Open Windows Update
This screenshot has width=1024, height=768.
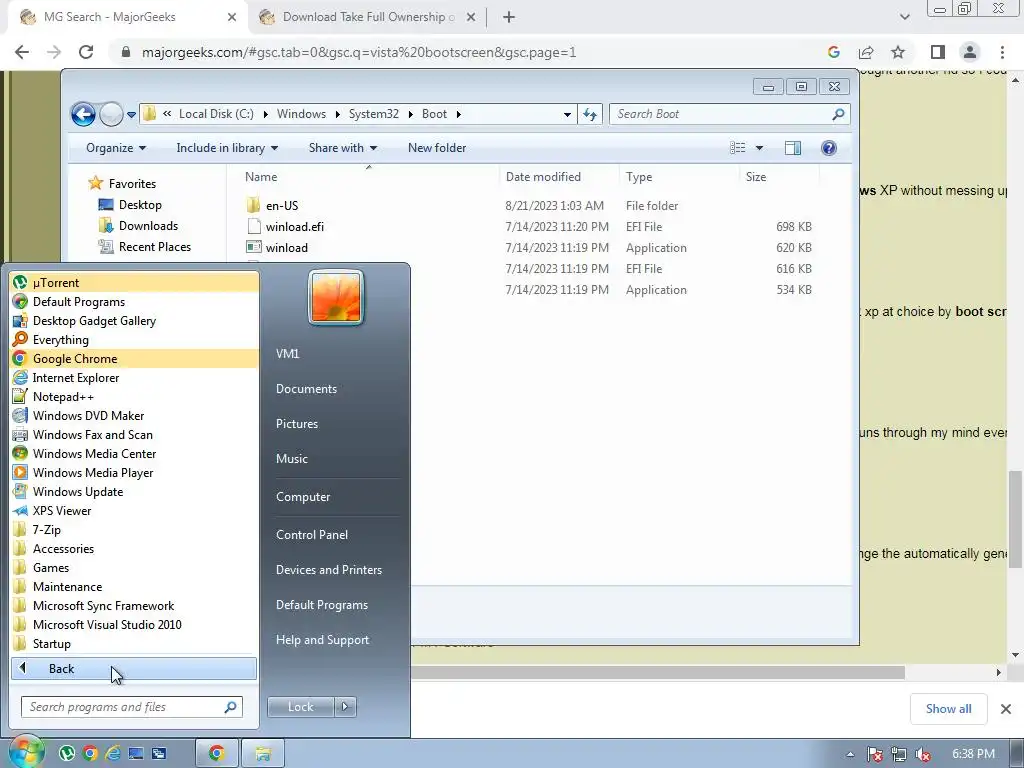pos(135,492)
